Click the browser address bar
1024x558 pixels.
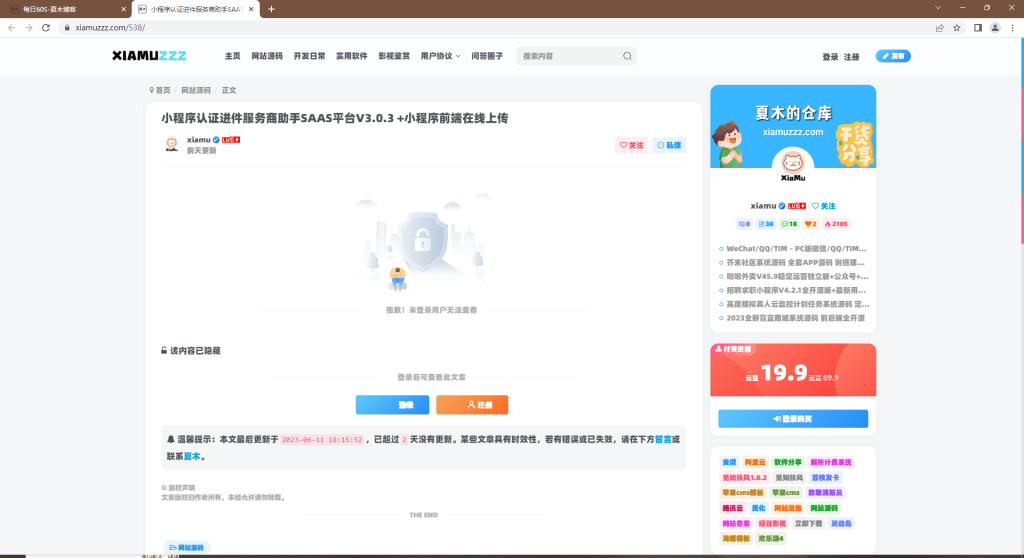(496, 27)
